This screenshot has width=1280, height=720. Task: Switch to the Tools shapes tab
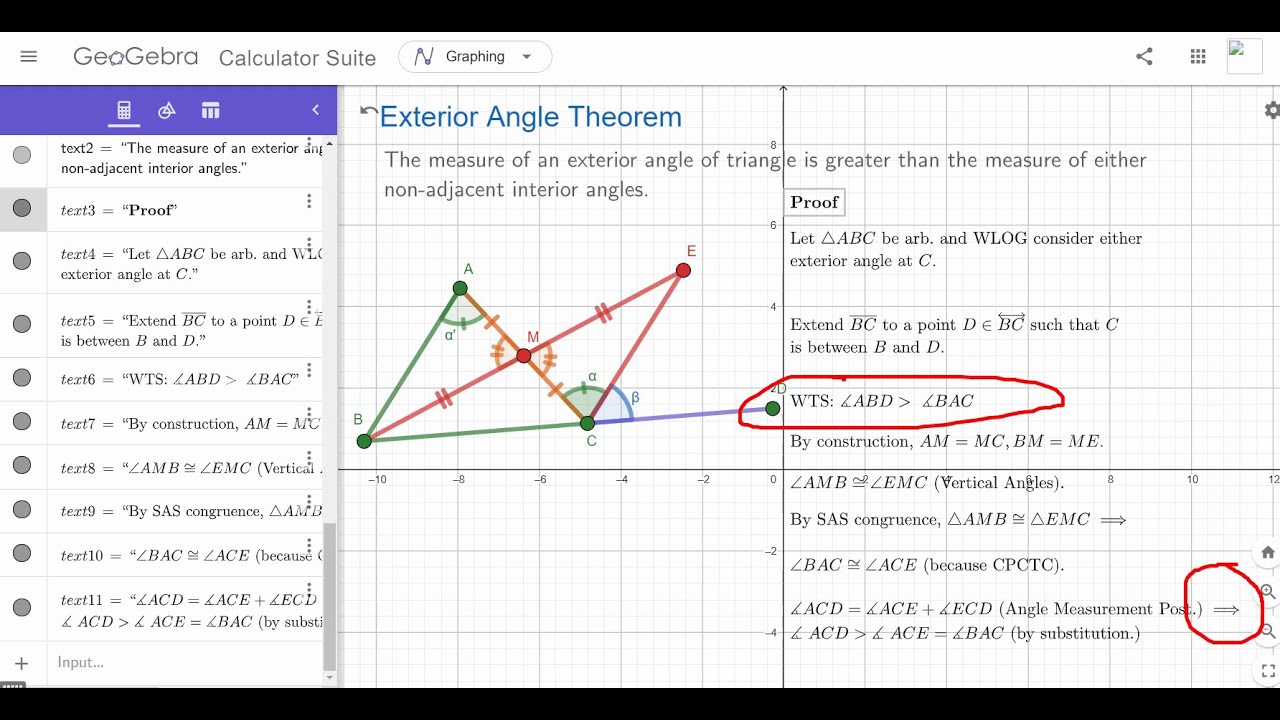coord(167,111)
